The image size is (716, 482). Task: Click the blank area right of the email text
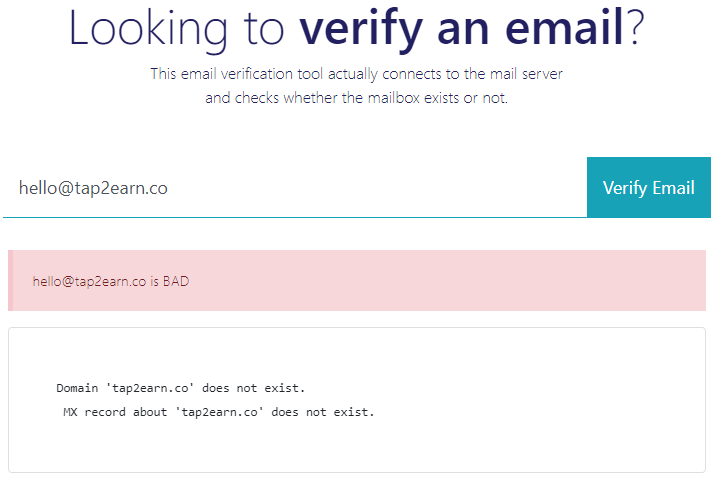374,188
